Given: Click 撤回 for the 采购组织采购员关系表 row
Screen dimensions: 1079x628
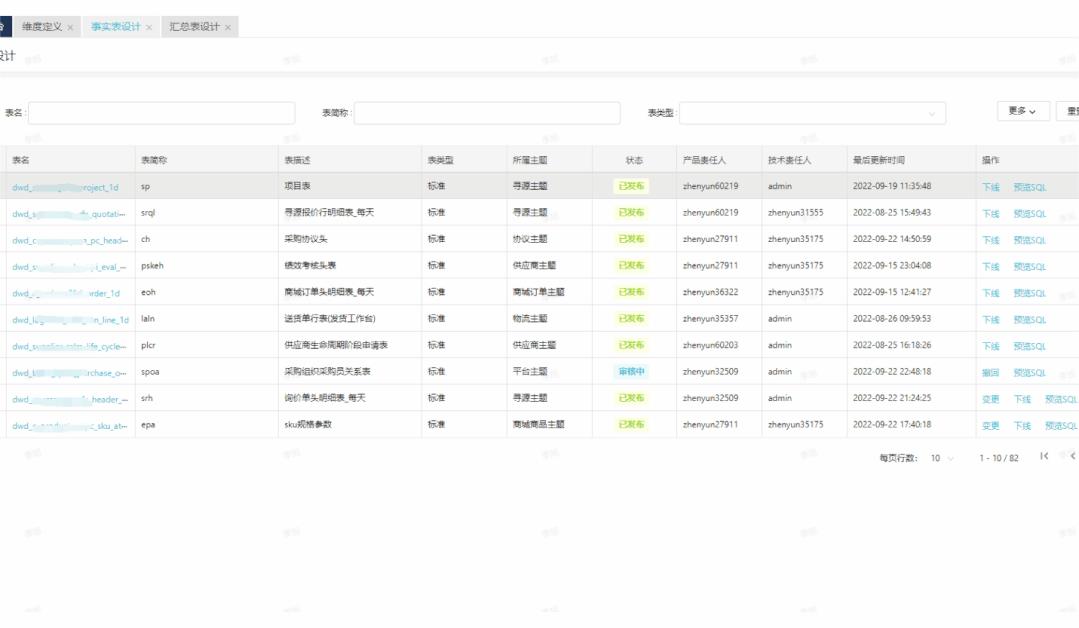Looking at the screenshot, I should (990, 372).
